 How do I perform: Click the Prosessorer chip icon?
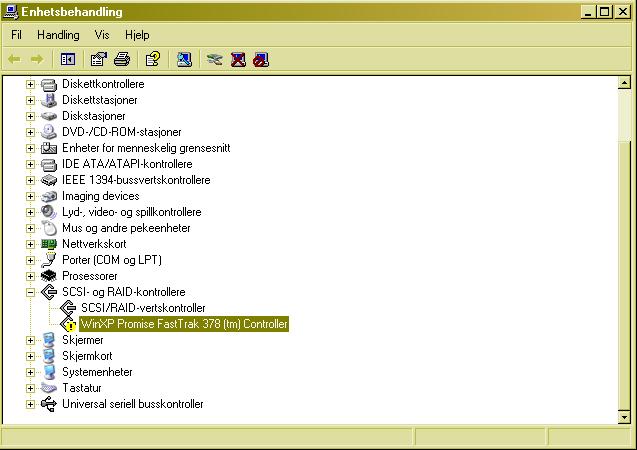tap(49, 277)
